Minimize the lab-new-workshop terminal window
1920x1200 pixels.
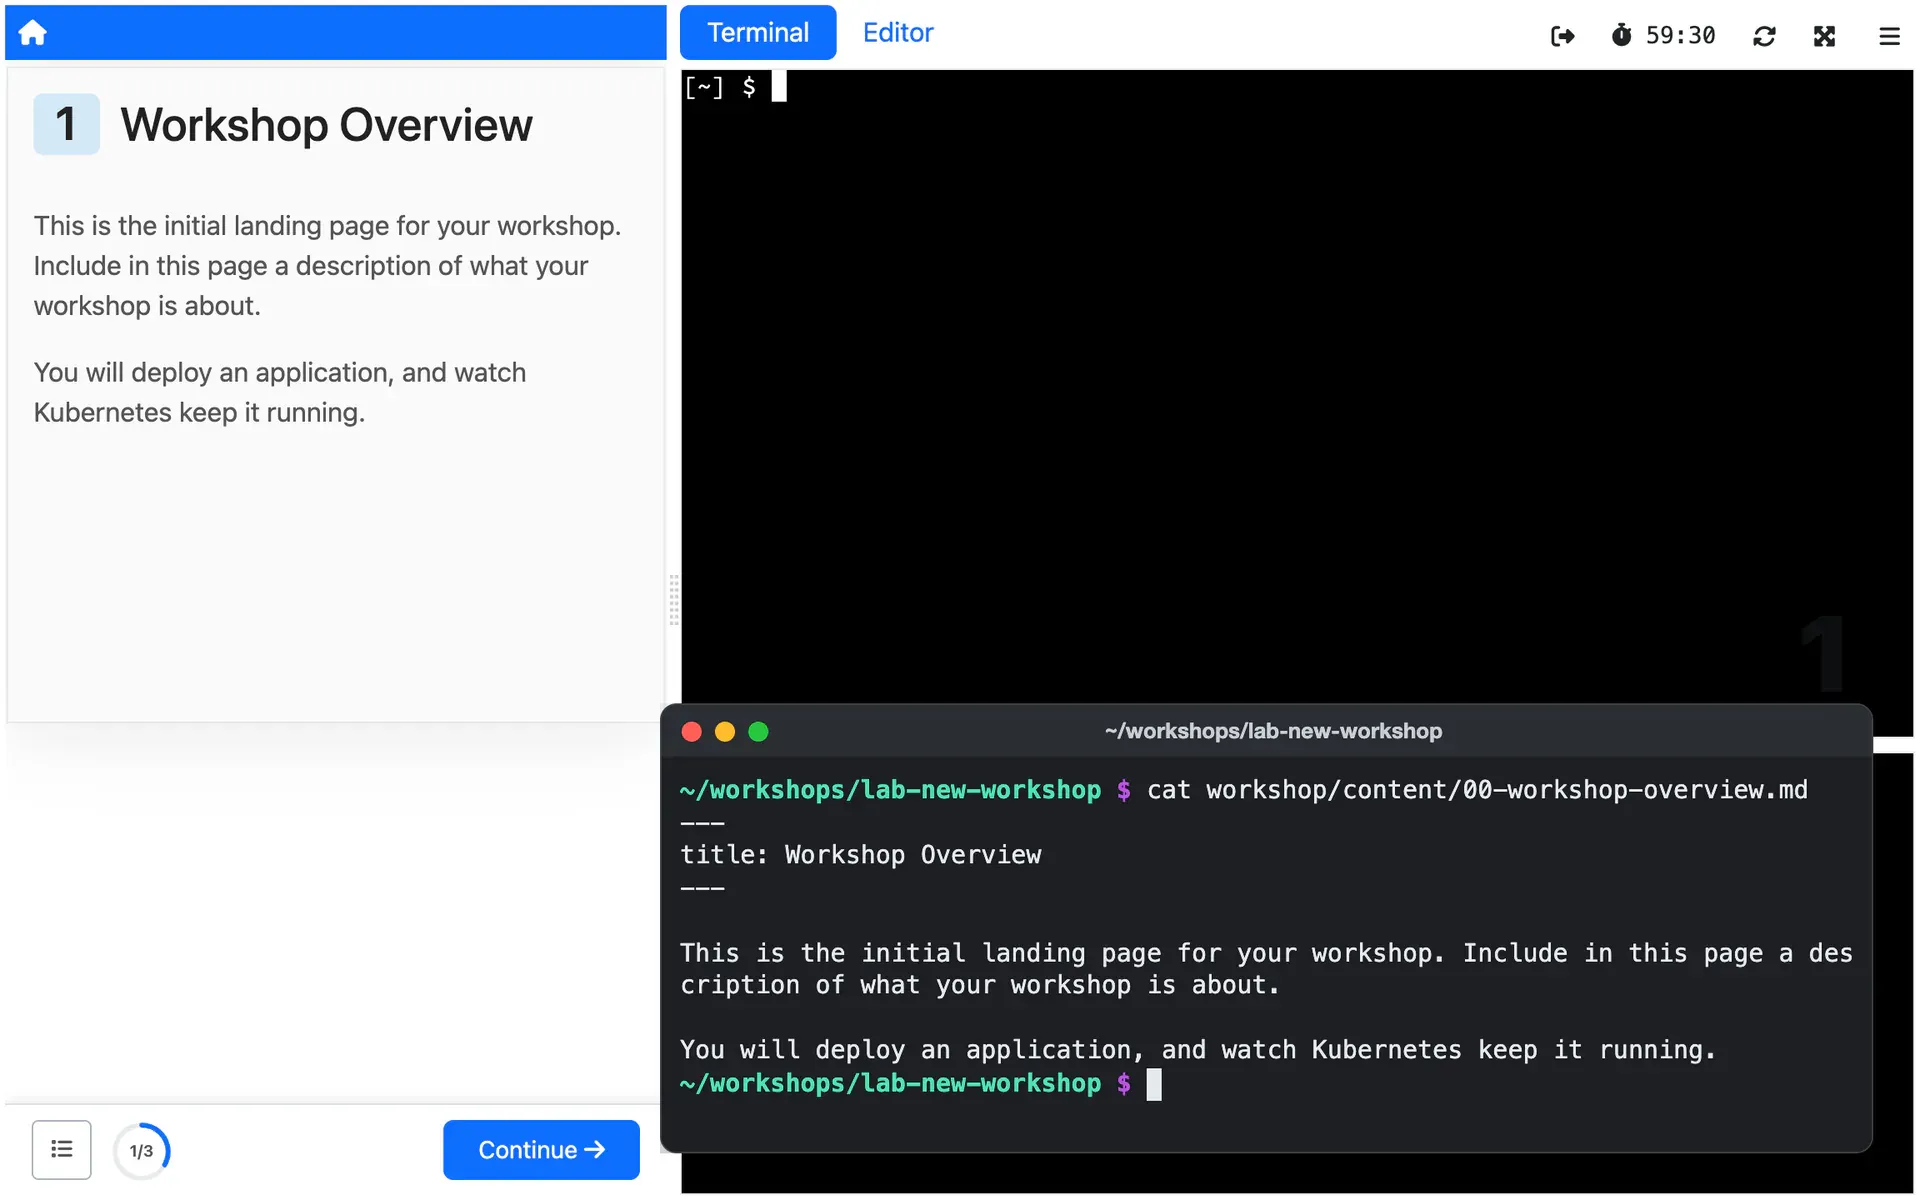tap(725, 732)
